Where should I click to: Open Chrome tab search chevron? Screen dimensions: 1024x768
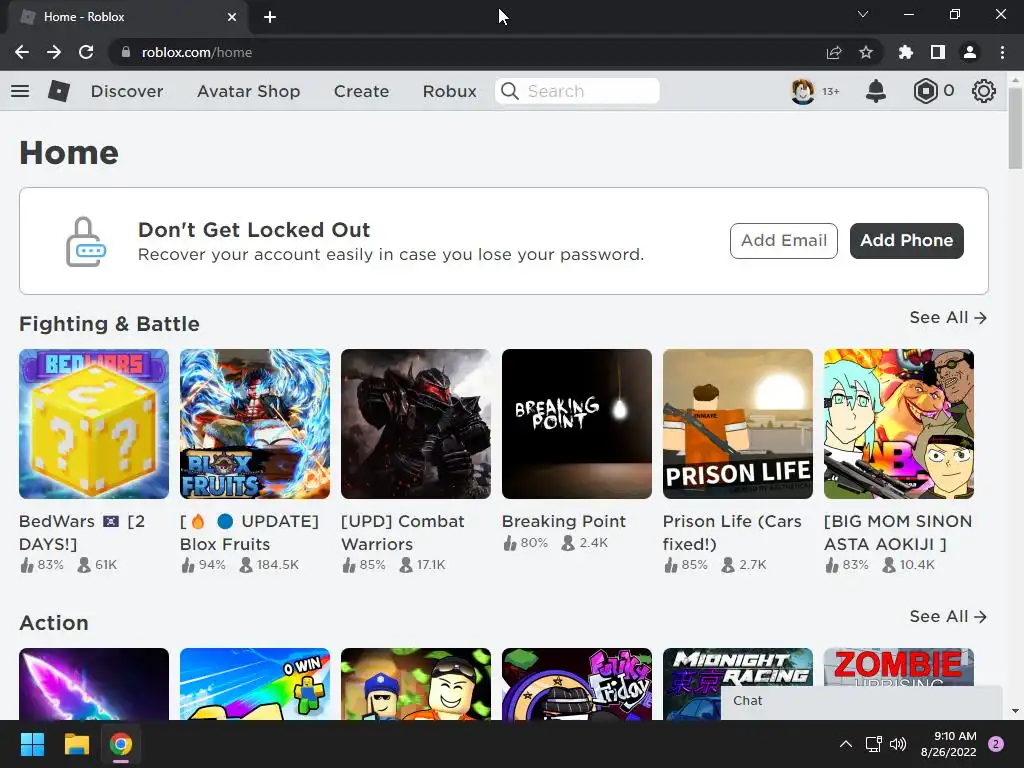863,14
